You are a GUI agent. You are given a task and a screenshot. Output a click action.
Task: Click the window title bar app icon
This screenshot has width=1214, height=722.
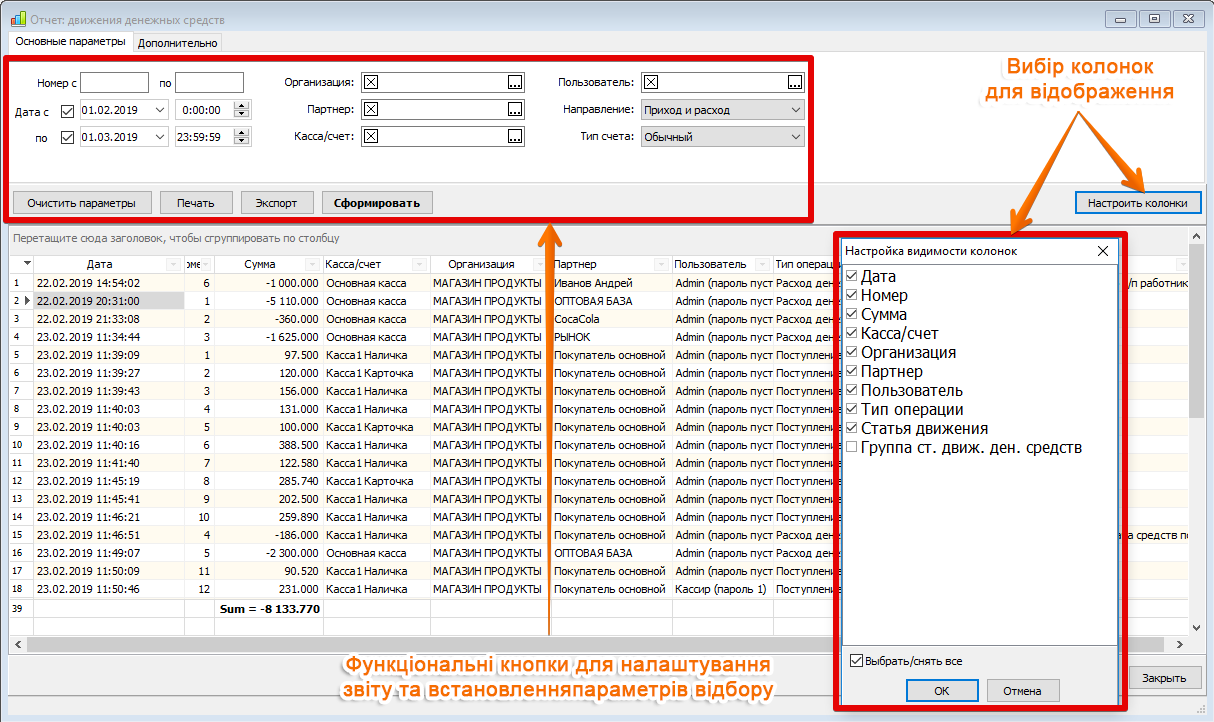18,19
